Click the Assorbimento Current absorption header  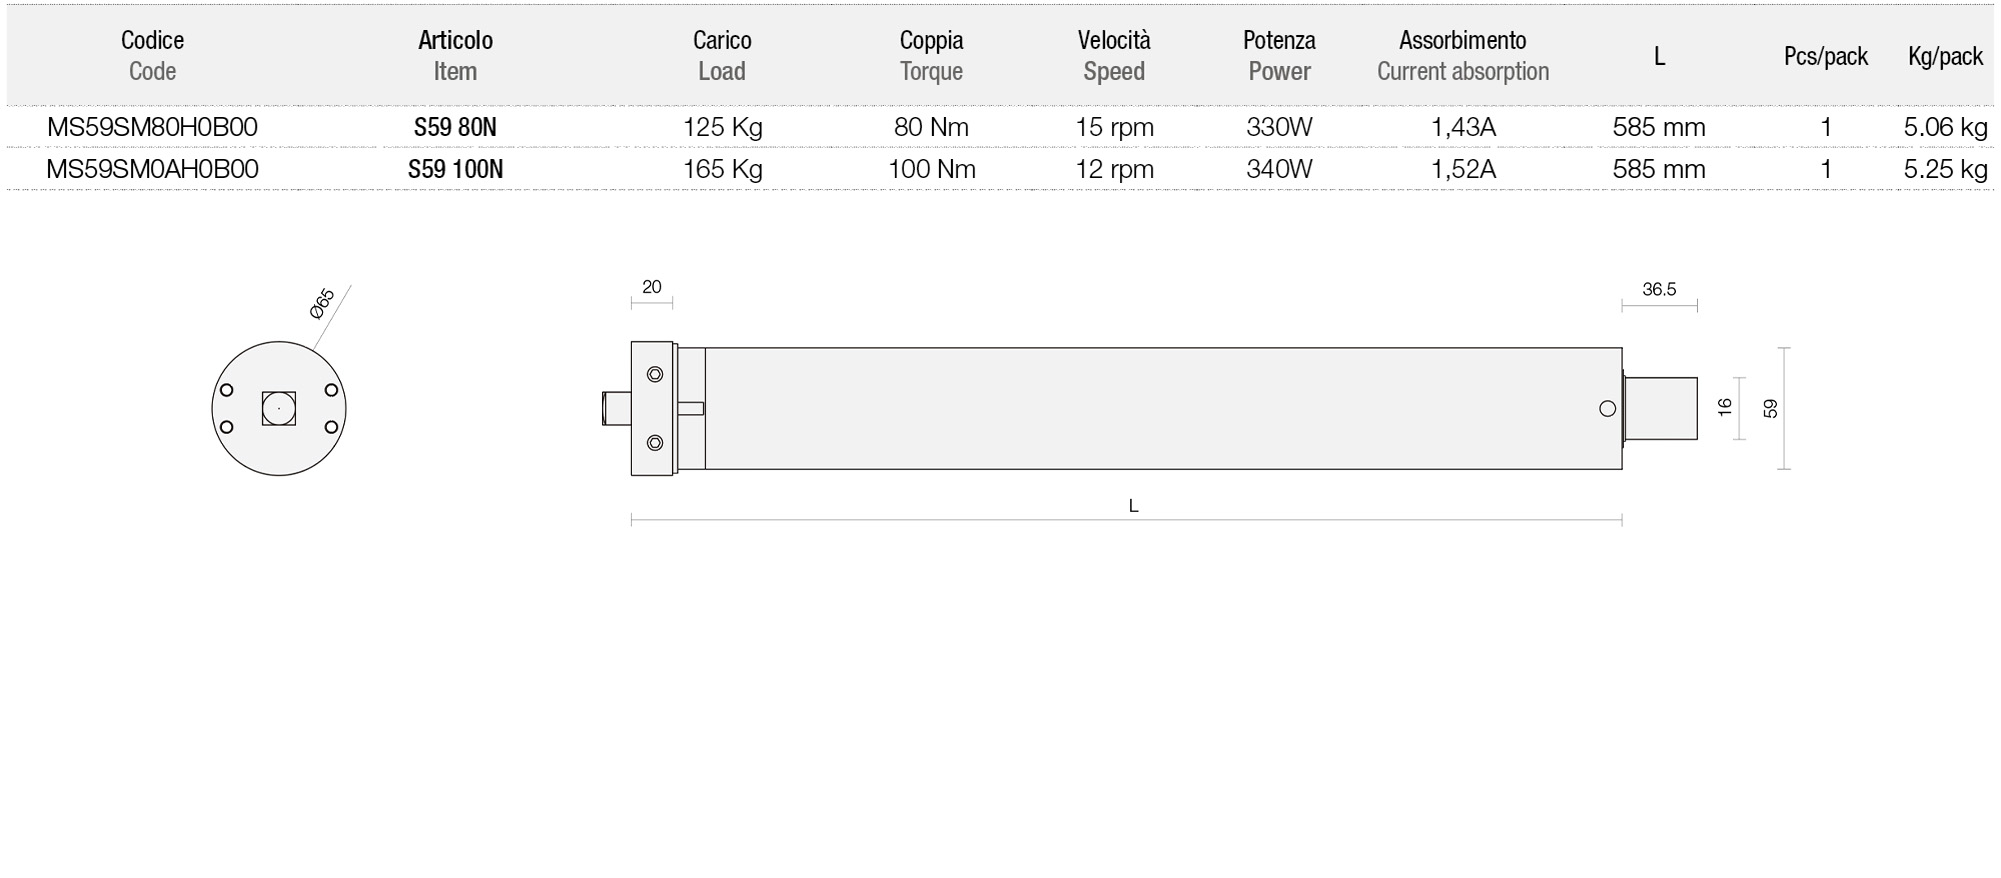1463,55
